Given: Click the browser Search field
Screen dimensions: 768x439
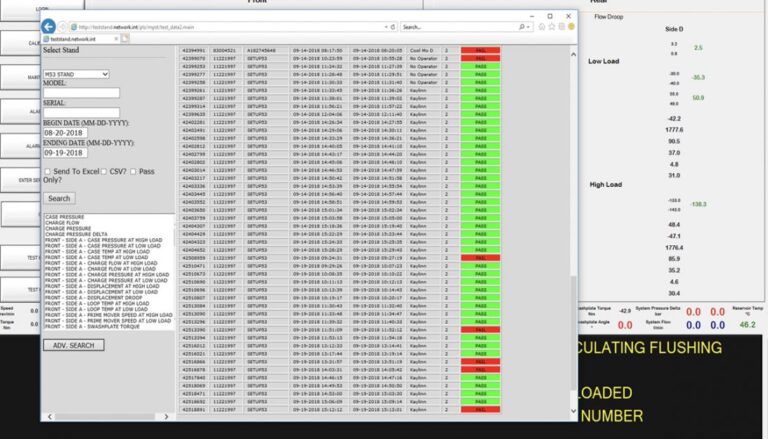Looking at the screenshot, I should [459, 27].
